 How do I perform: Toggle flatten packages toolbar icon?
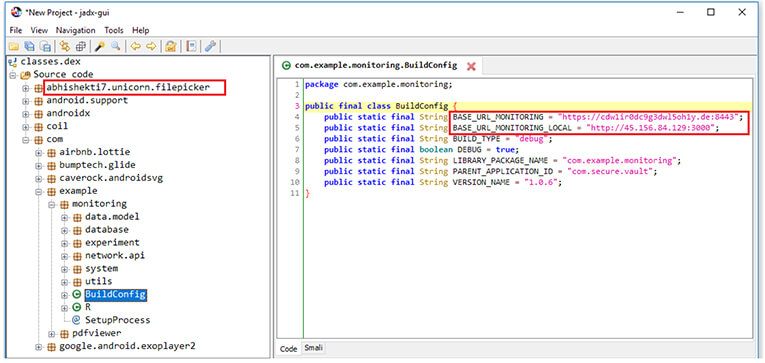tap(81, 46)
